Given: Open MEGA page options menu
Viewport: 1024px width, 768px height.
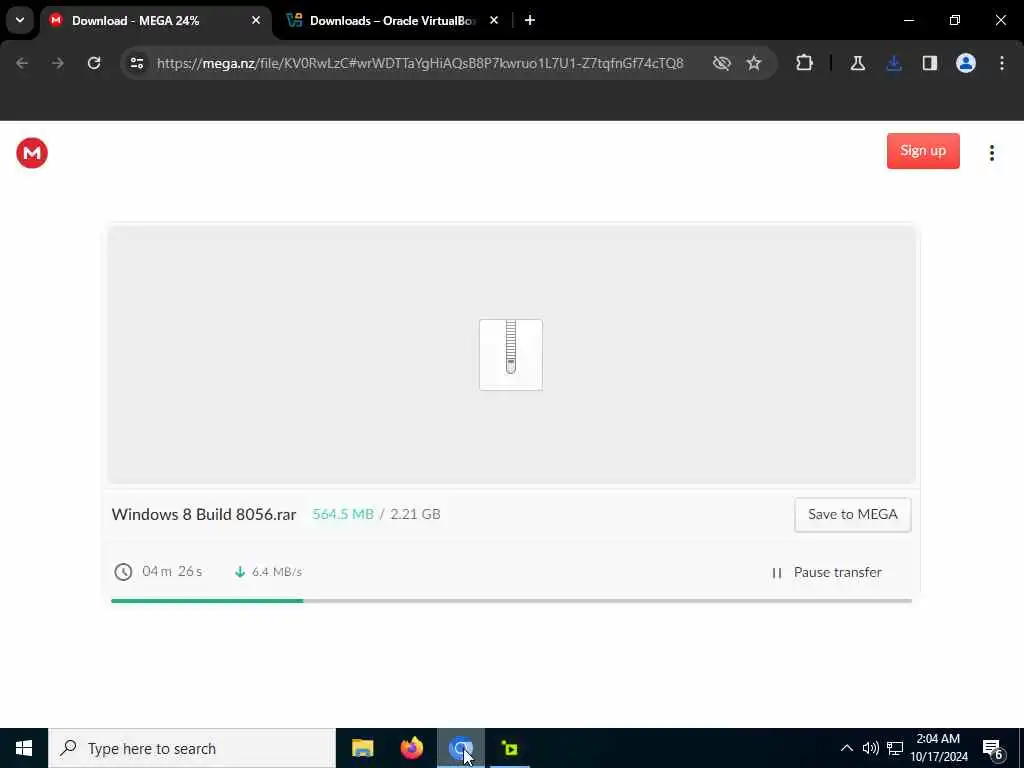Looking at the screenshot, I should coord(991,153).
